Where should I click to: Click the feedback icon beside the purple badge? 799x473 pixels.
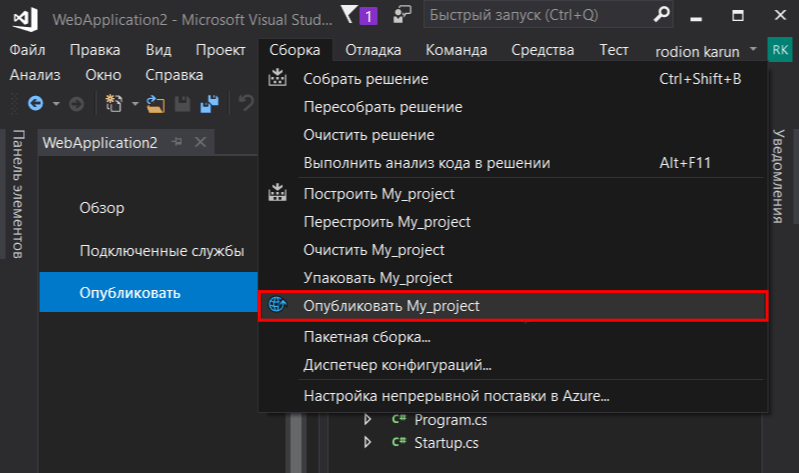point(402,14)
